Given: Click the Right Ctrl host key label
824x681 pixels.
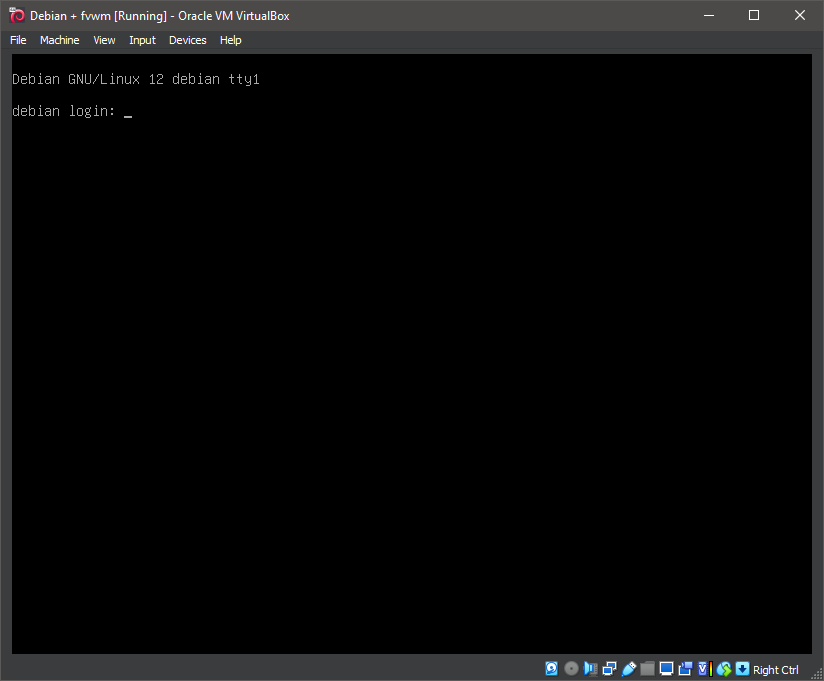Looking at the screenshot, I should click(x=776, y=670).
